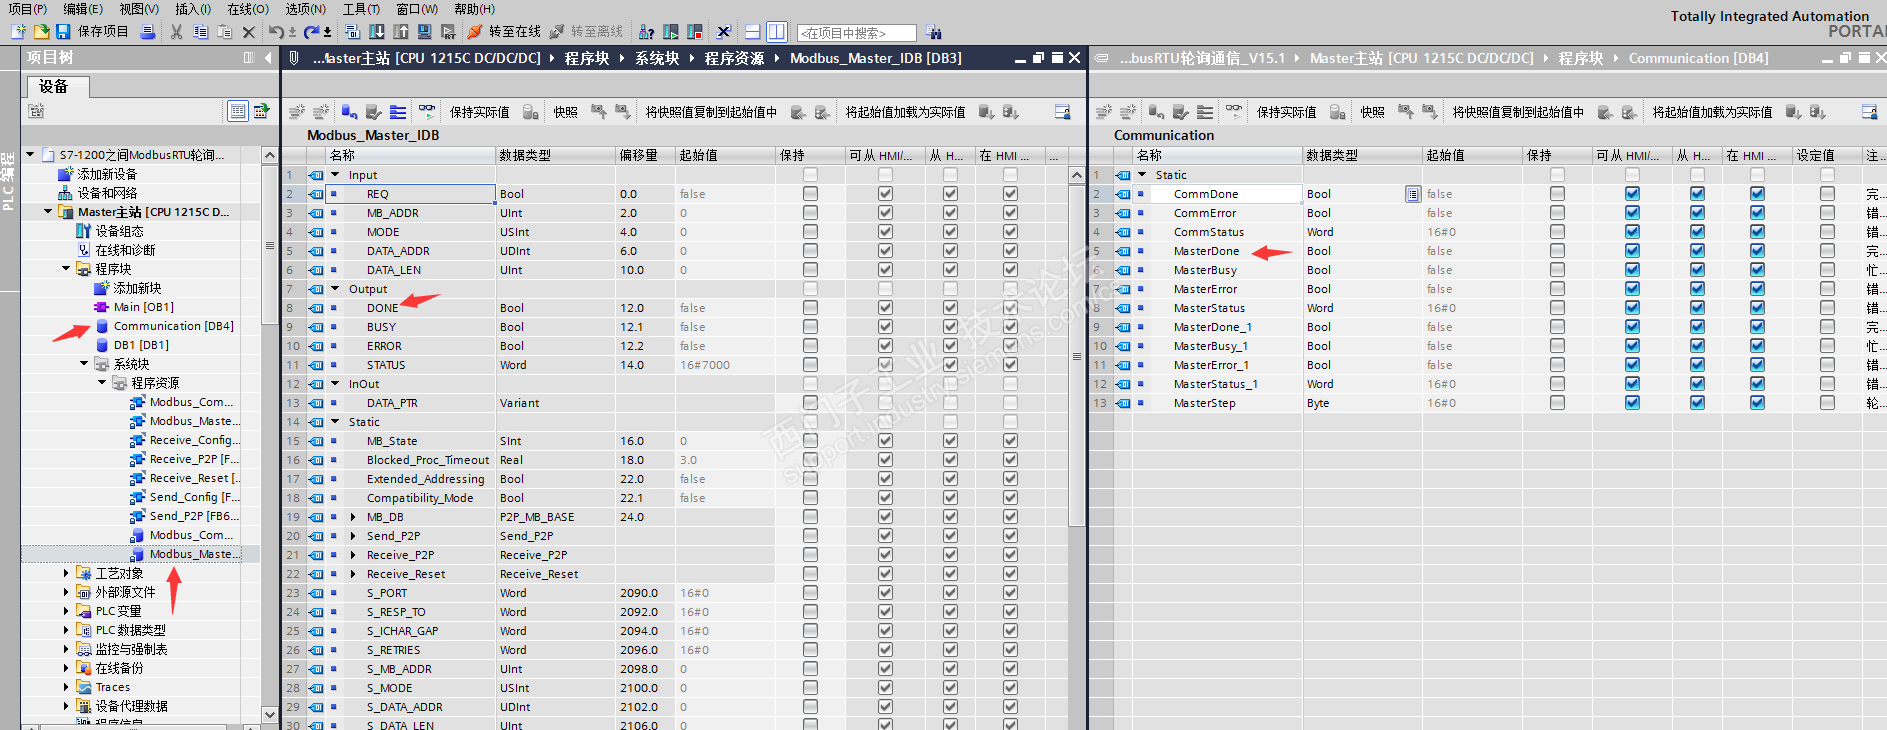
Task: Open the 编辑(E) menu
Action: (83, 9)
